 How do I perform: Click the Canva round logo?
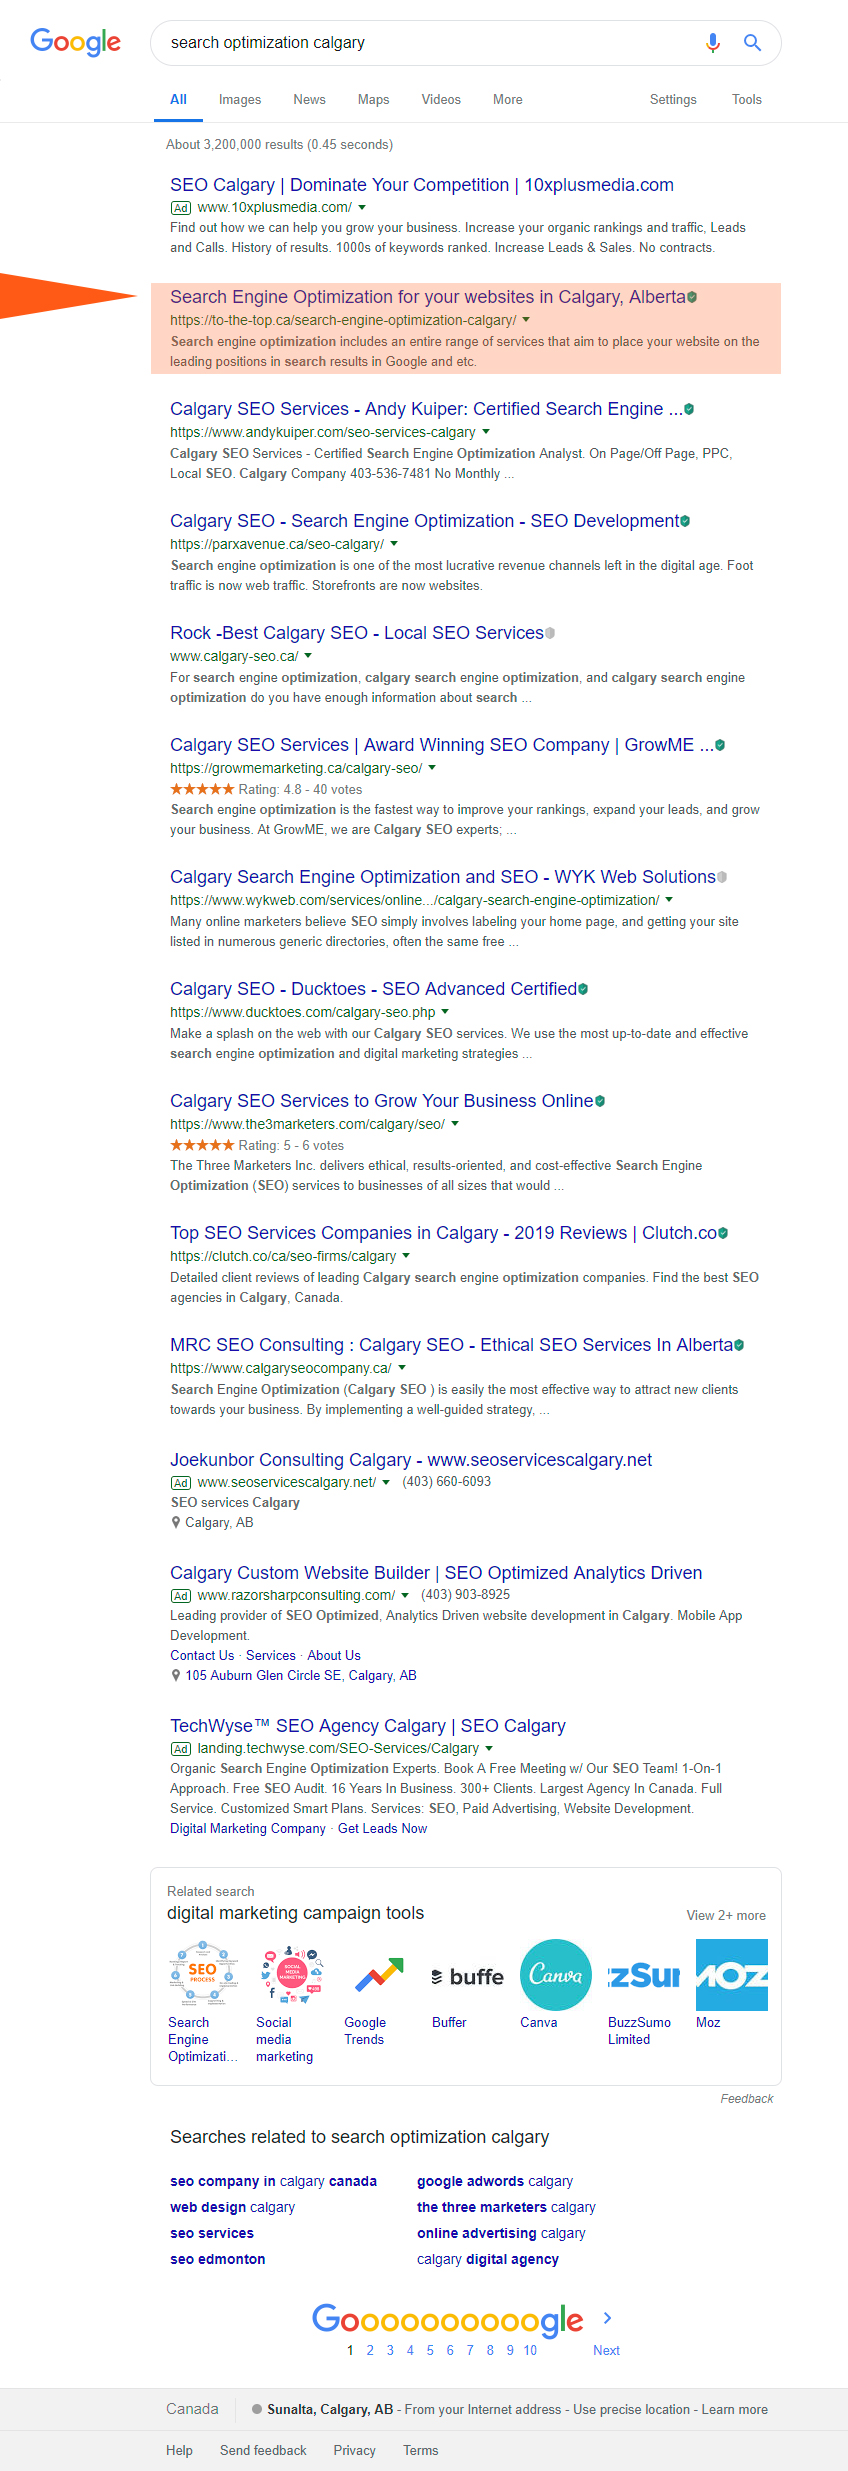[x=556, y=1975]
